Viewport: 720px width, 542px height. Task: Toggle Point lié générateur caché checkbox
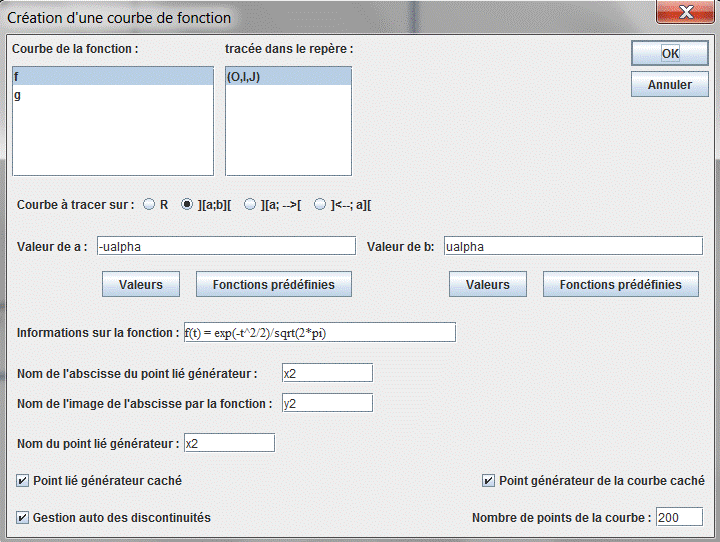(22, 481)
